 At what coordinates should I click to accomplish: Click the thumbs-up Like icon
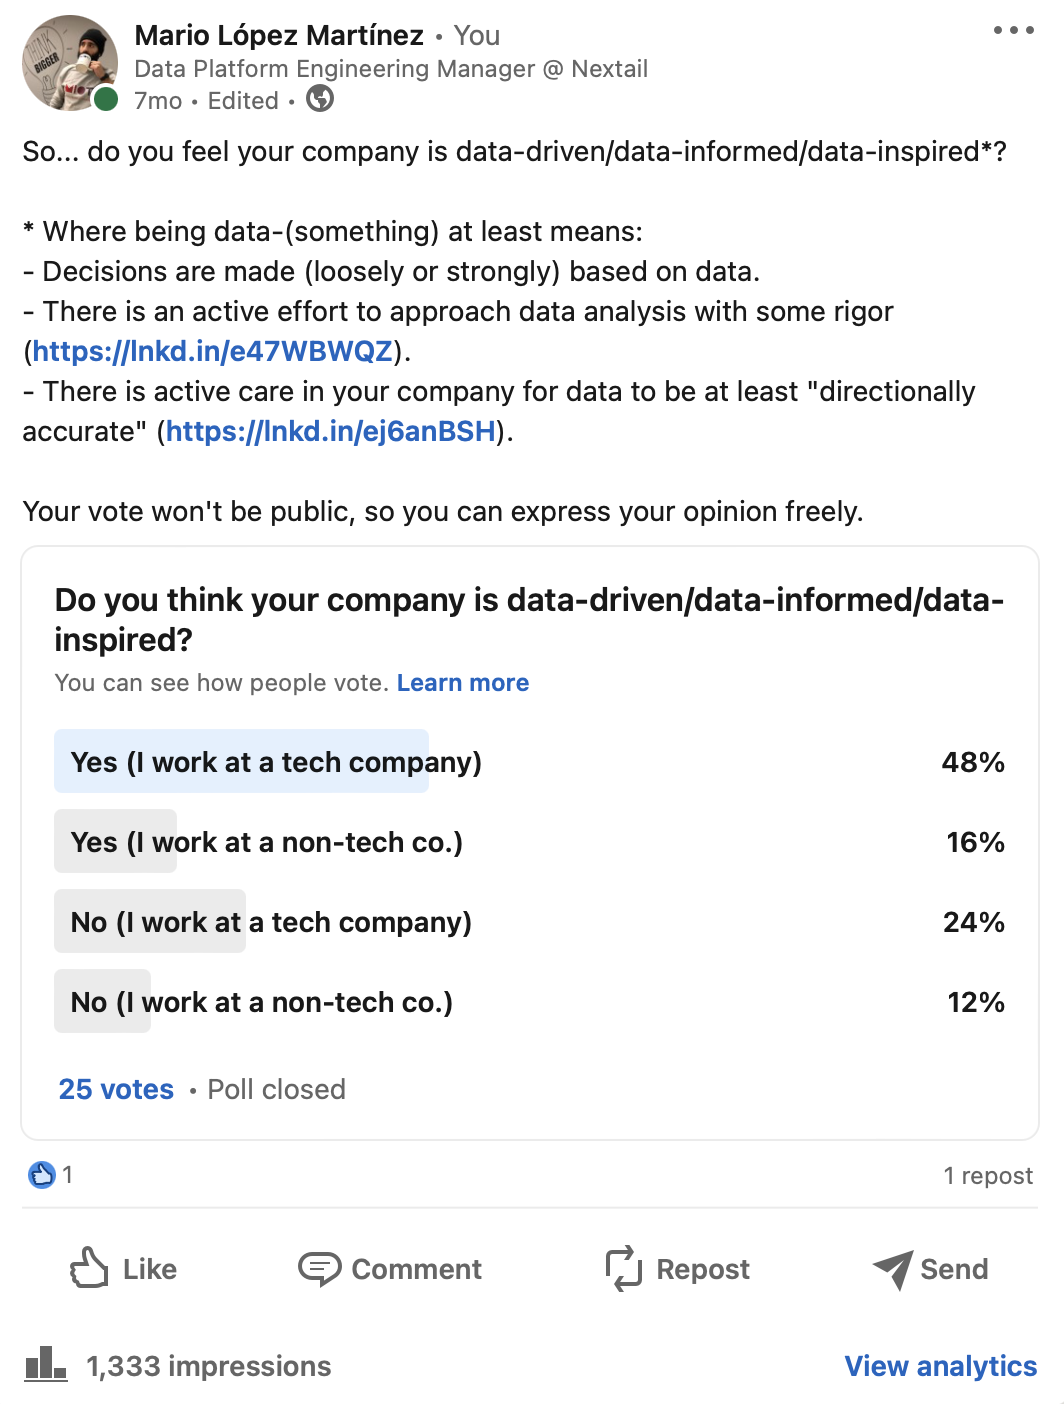pyautogui.click(x=89, y=1267)
